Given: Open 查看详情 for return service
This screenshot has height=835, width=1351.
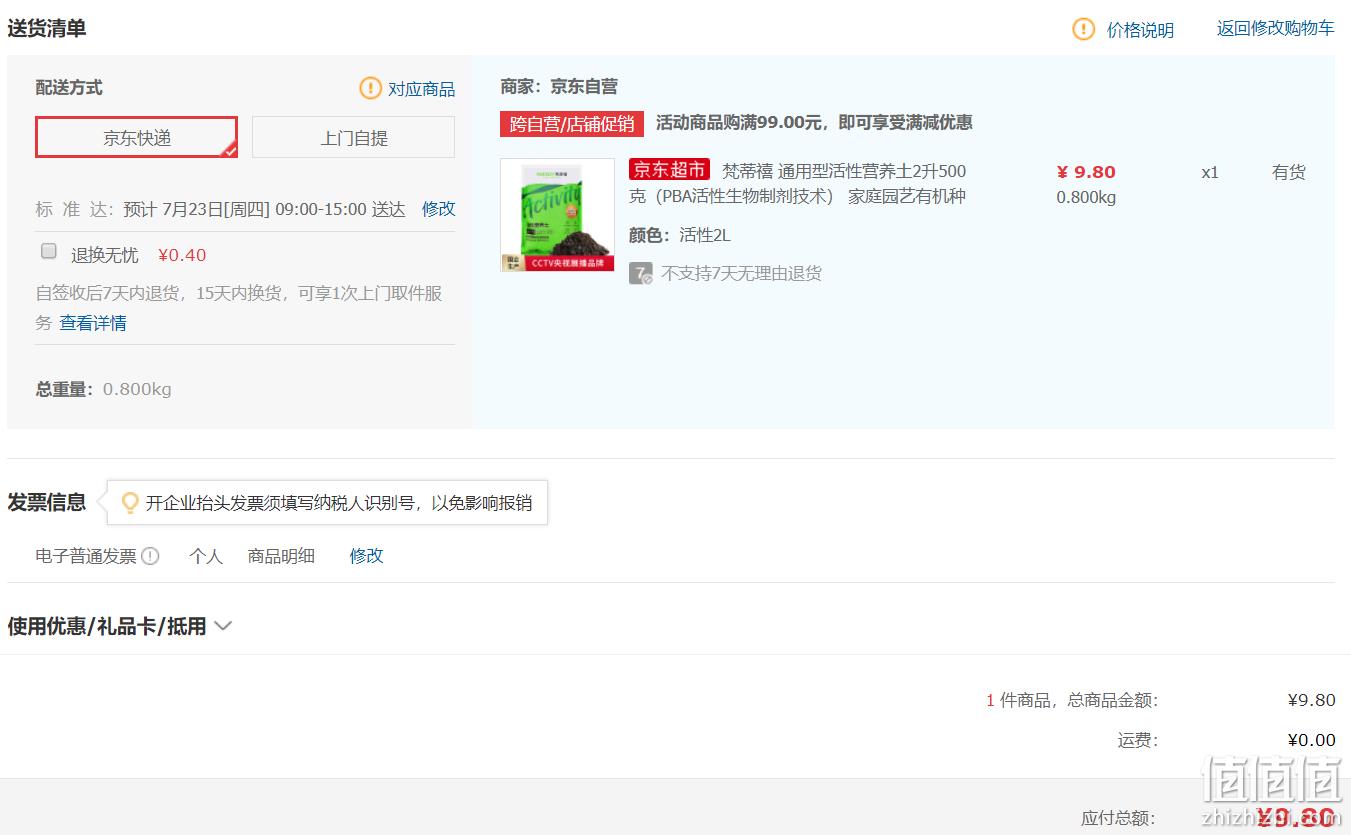Looking at the screenshot, I should coord(93,323).
